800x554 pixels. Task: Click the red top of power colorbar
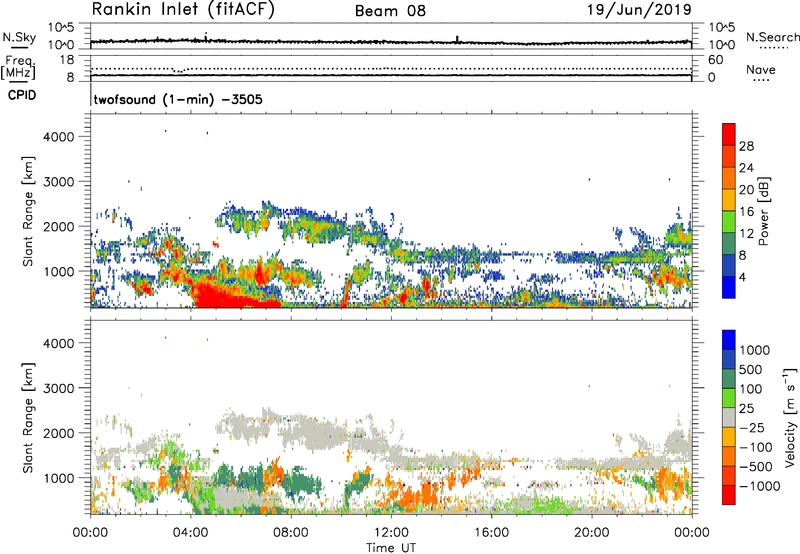[729, 134]
